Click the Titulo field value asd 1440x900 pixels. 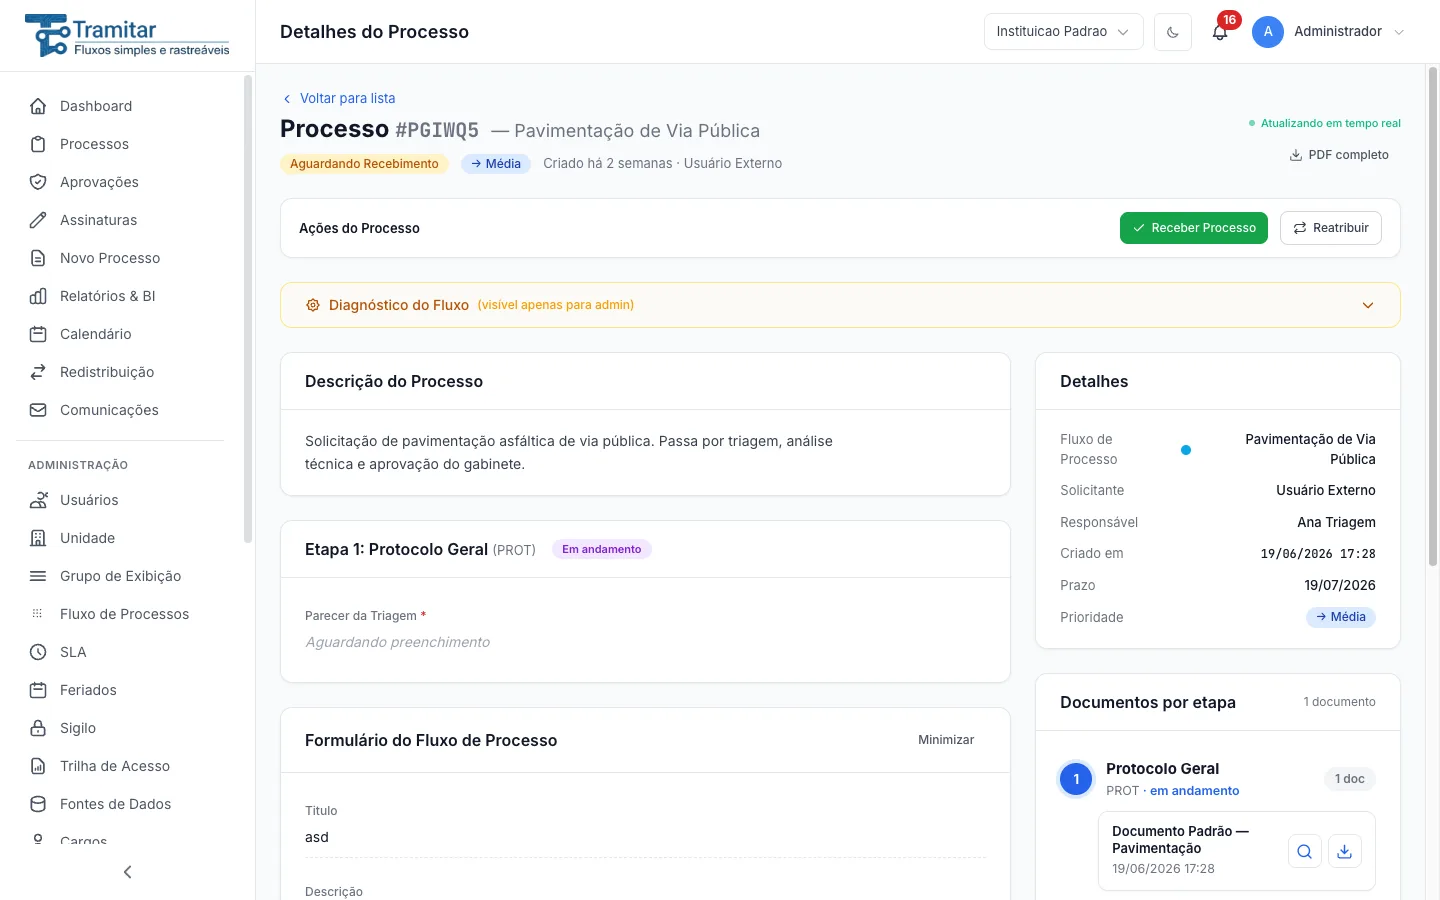pos(317,837)
